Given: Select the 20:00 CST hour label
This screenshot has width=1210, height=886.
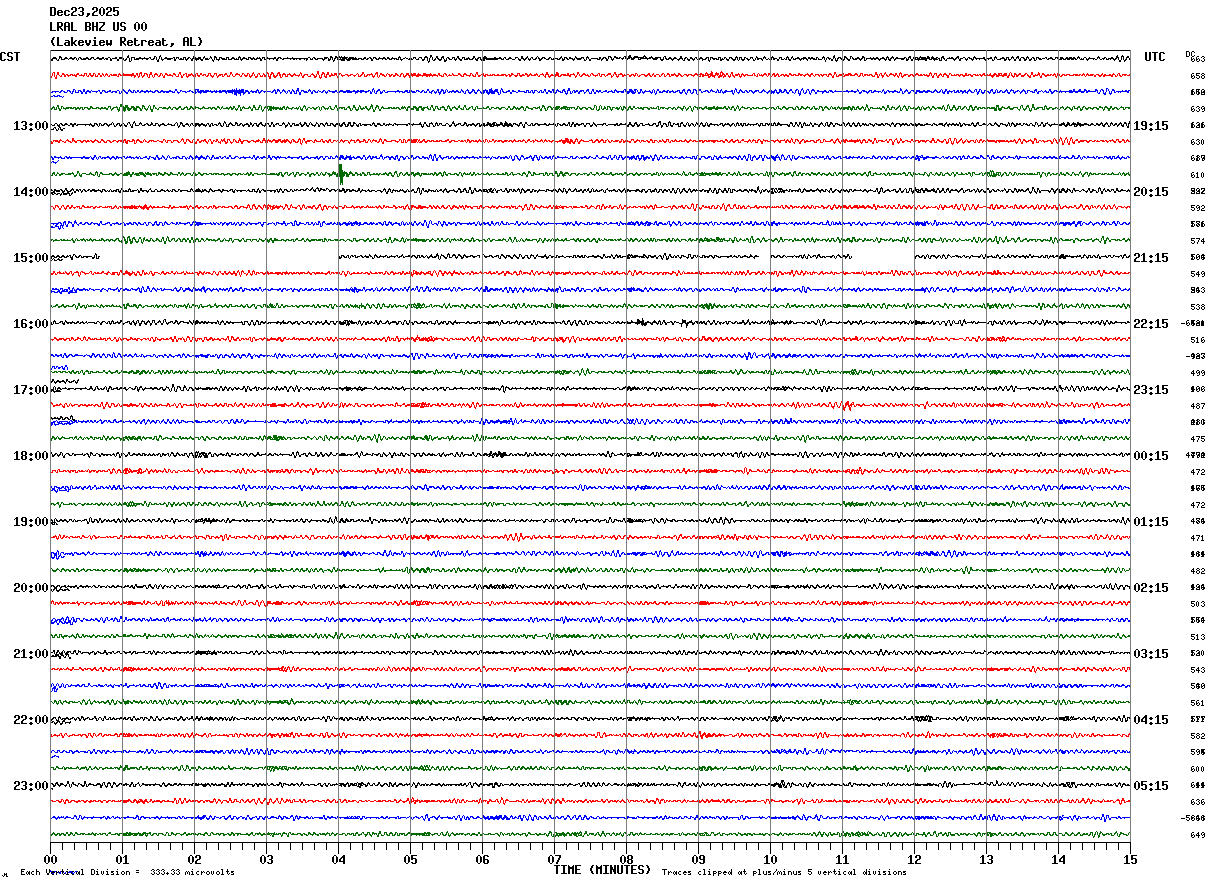Looking at the screenshot, I should point(30,588).
